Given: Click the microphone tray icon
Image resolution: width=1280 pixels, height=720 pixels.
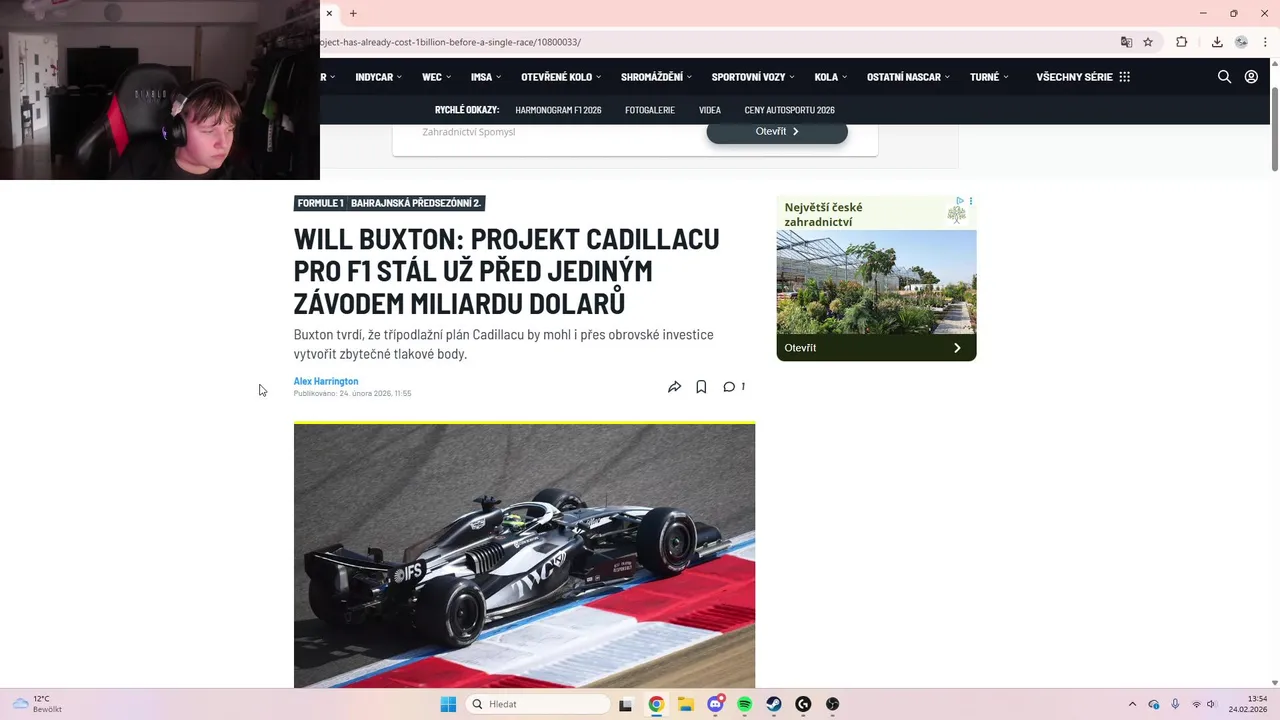Looking at the screenshot, I should (1175, 704).
